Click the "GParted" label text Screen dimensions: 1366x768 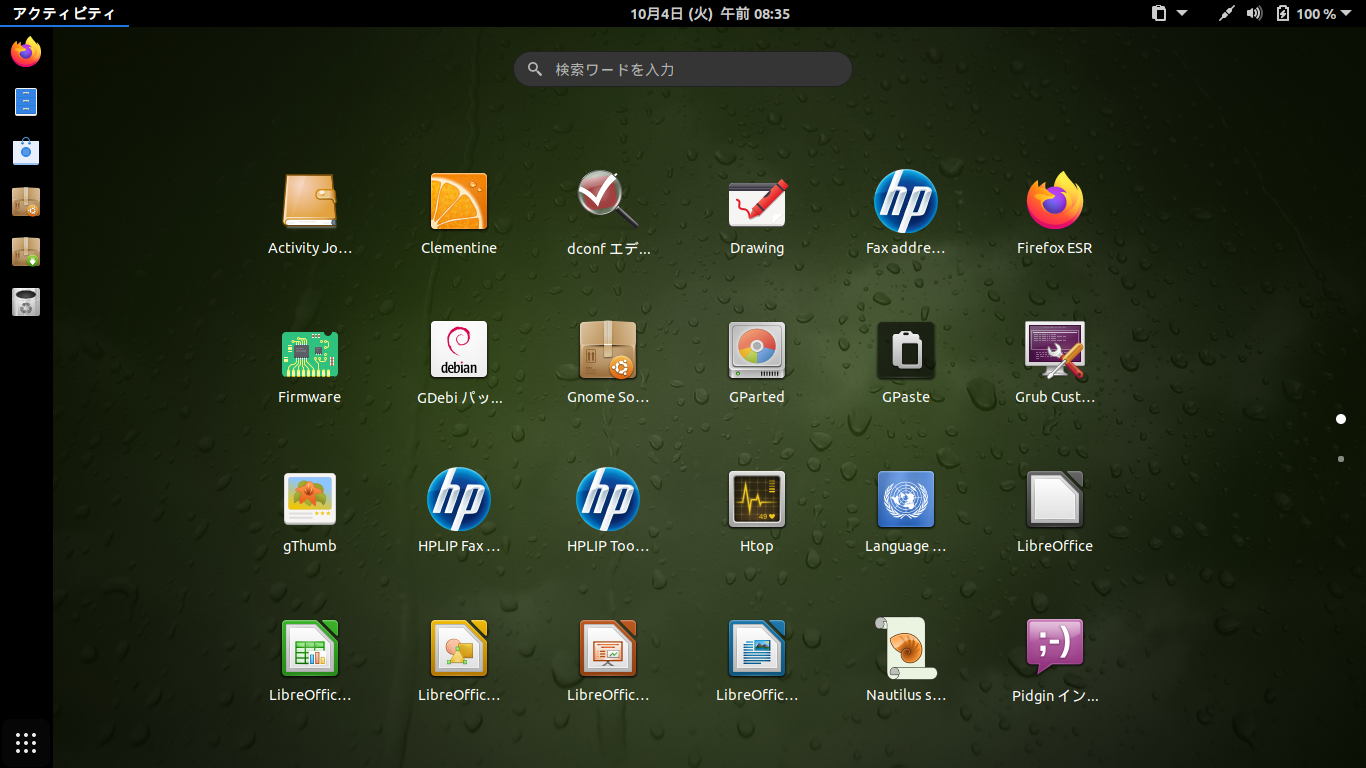pyautogui.click(x=757, y=397)
